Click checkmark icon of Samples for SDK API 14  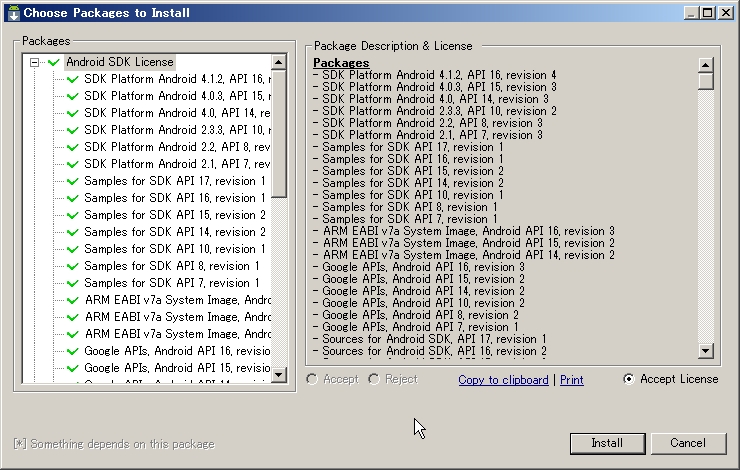pyautogui.click(x=73, y=232)
